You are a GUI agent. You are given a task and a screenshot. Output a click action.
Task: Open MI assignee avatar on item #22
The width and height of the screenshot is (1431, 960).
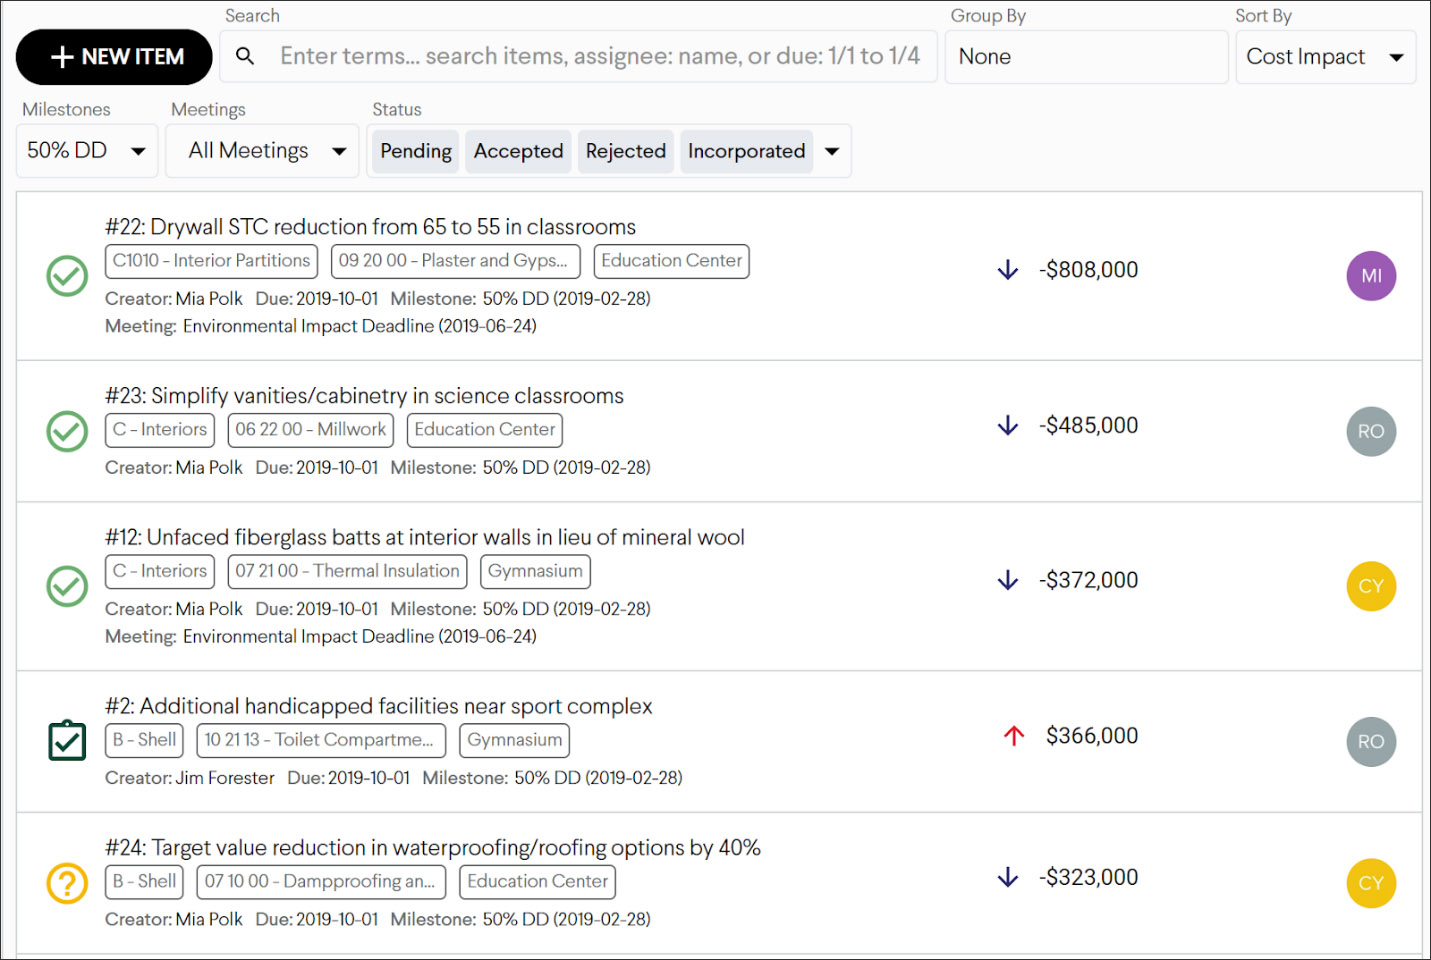(1371, 276)
